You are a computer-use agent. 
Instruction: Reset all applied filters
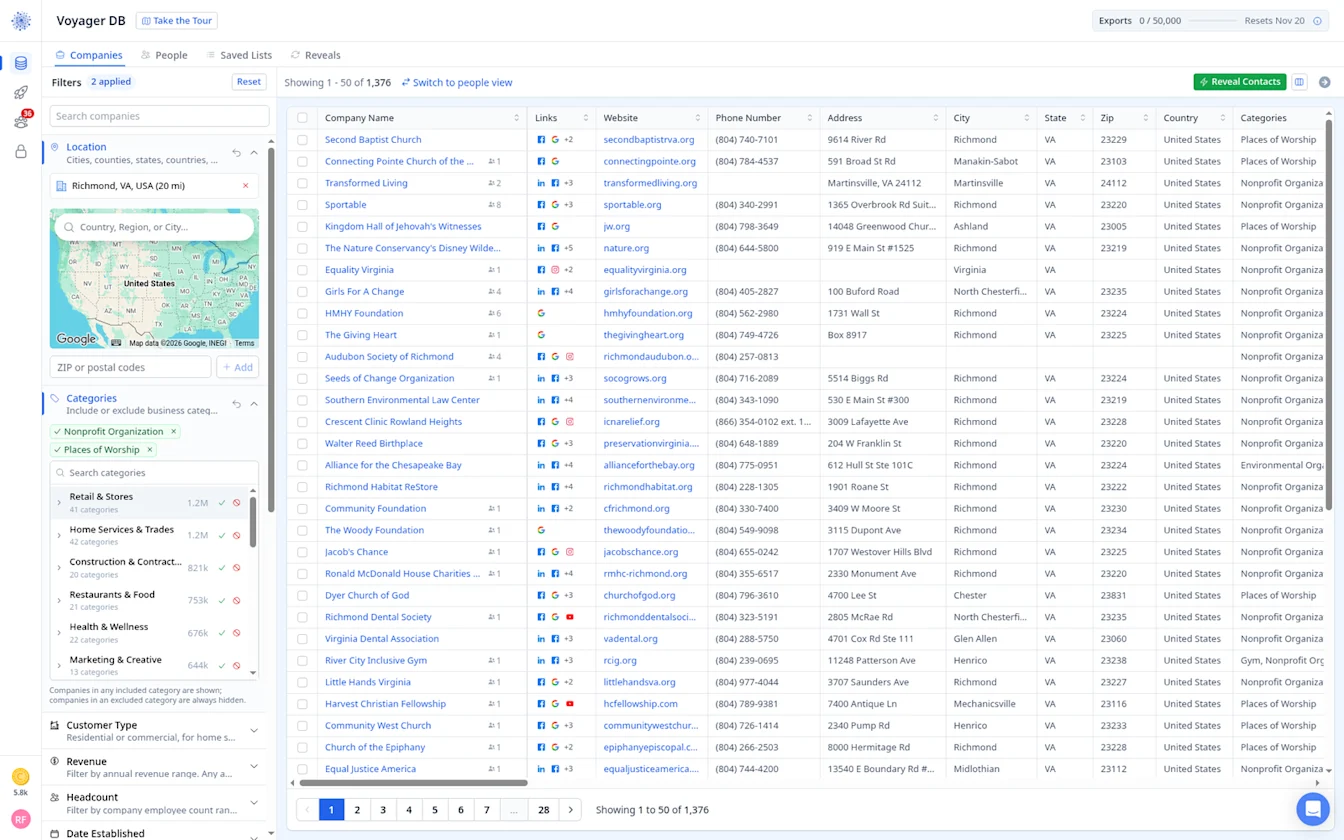point(249,82)
